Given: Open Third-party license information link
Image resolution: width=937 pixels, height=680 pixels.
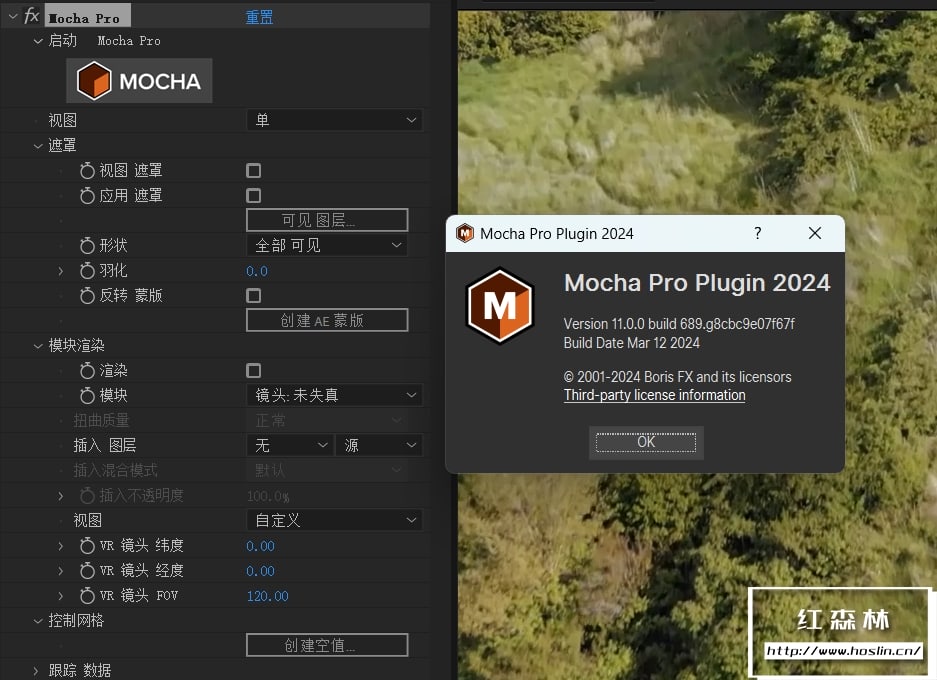Looking at the screenshot, I should click(654, 395).
